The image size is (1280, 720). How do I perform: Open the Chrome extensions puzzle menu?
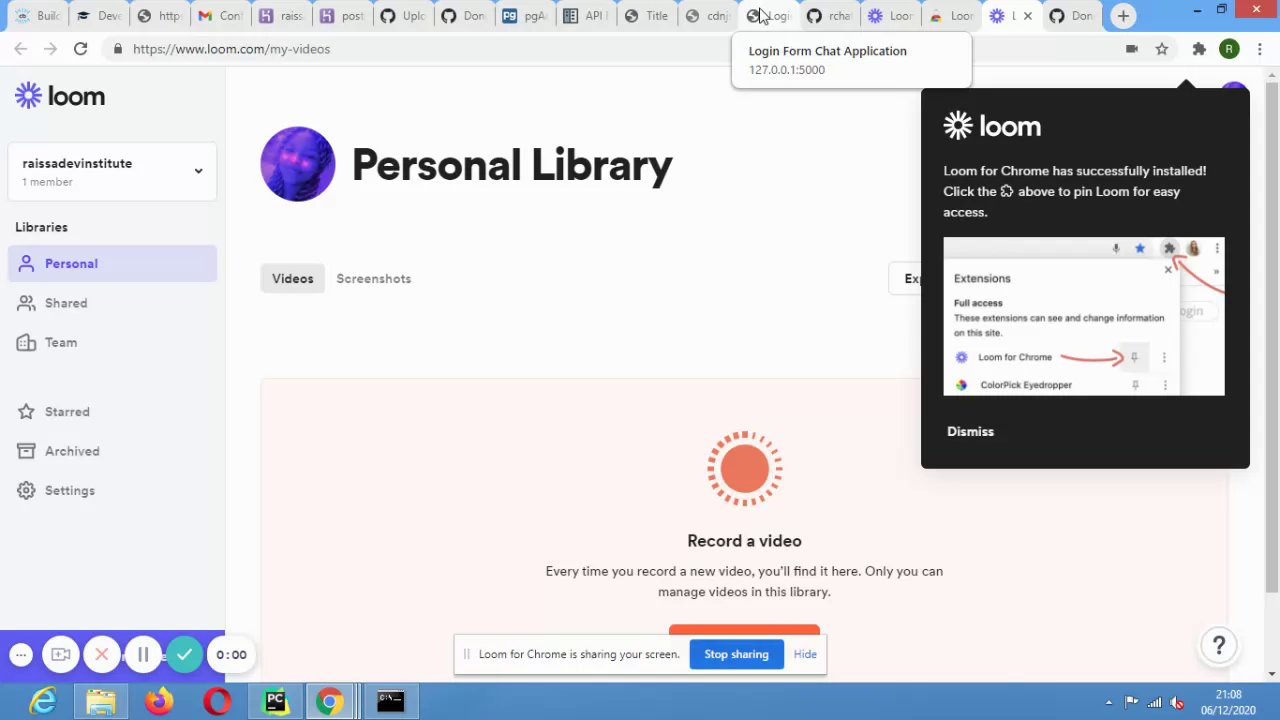pyautogui.click(x=1199, y=48)
